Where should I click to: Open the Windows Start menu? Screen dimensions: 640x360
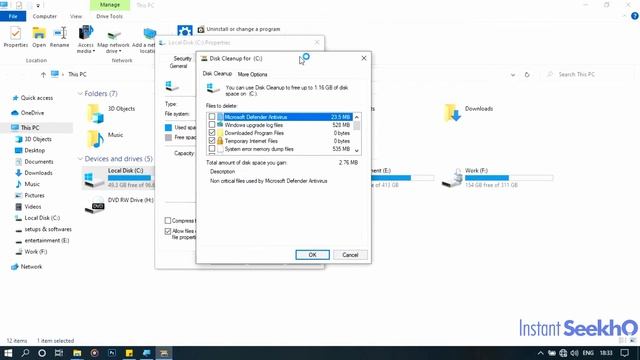[8, 353]
